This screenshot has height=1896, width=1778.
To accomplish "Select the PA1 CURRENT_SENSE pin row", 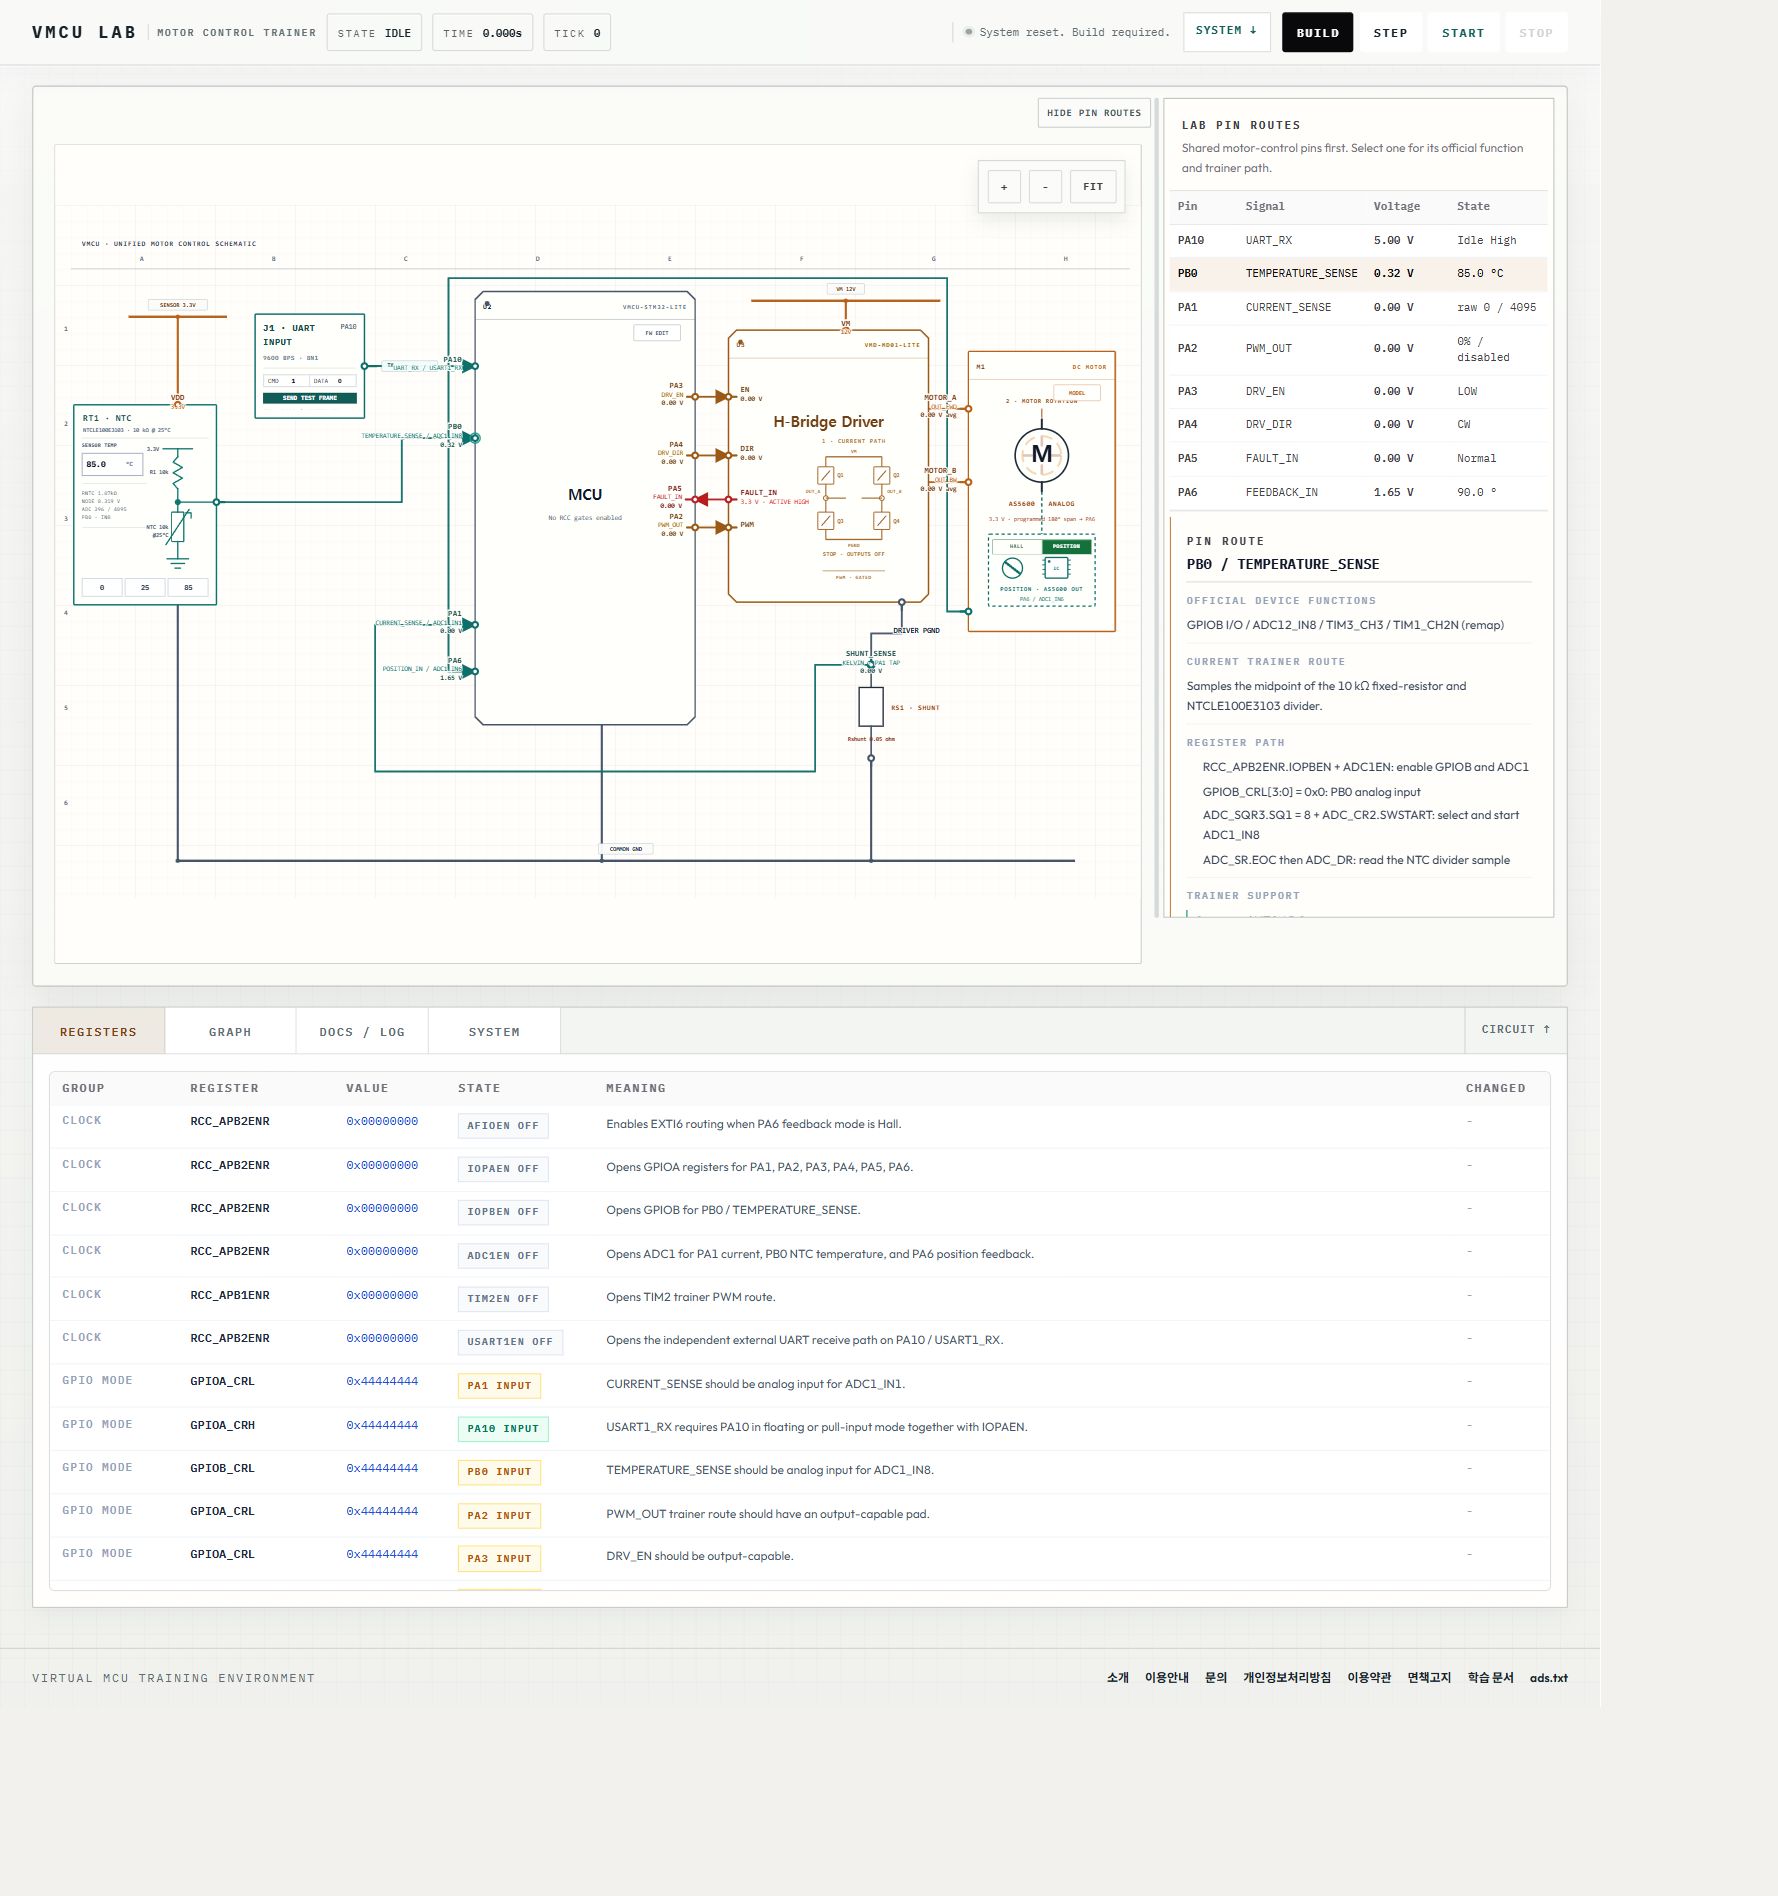I will [x=1358, y=307].
